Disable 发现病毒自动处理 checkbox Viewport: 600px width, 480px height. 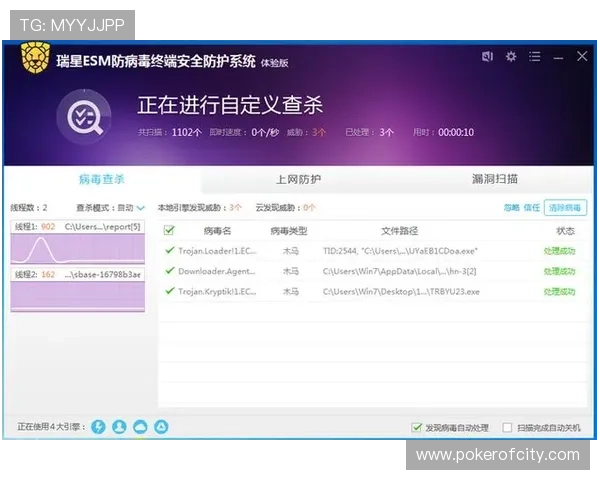pyautogui.click(x=416, y=427)
